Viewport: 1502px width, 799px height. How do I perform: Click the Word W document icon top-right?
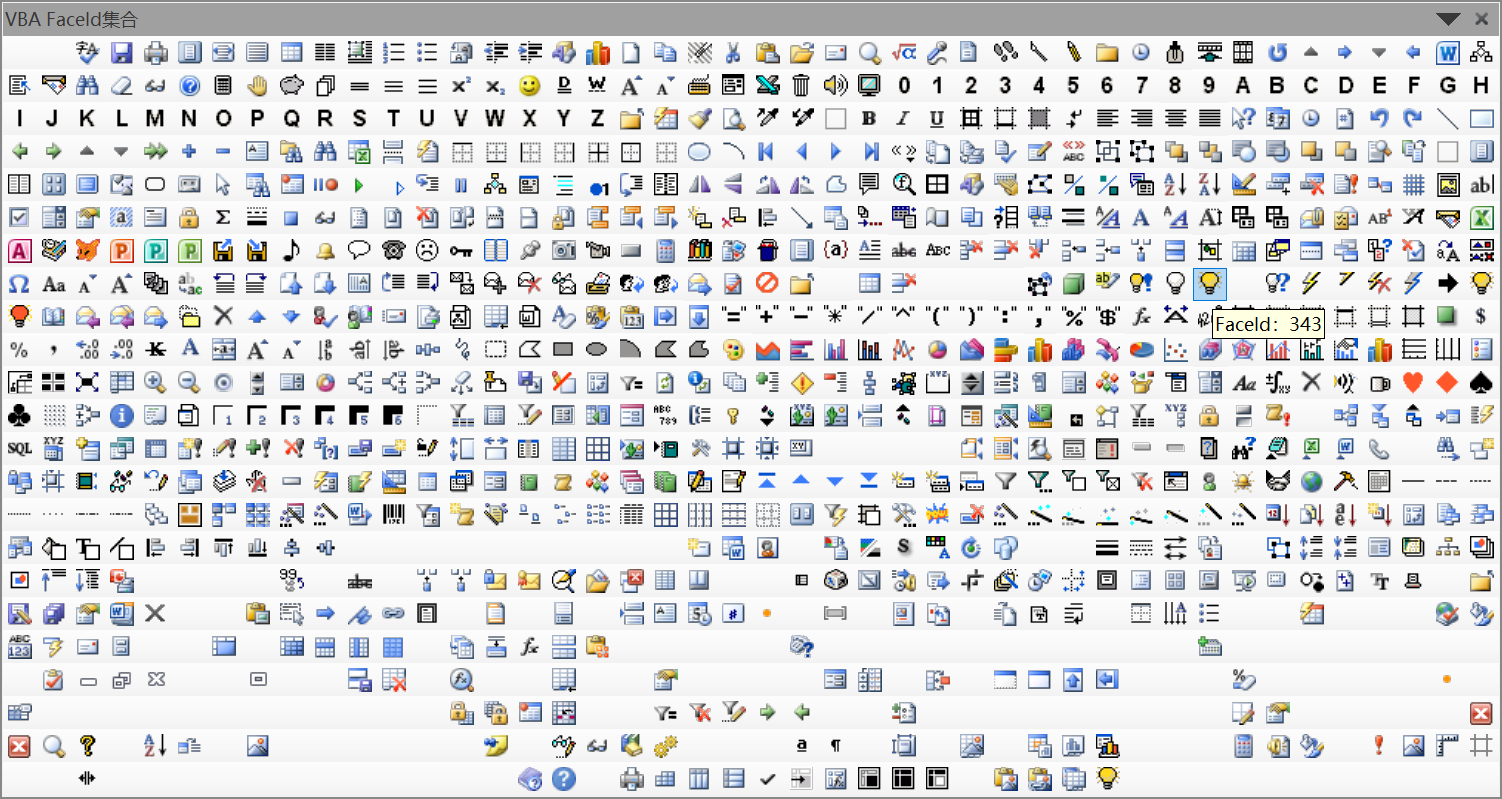(1448, 52)
